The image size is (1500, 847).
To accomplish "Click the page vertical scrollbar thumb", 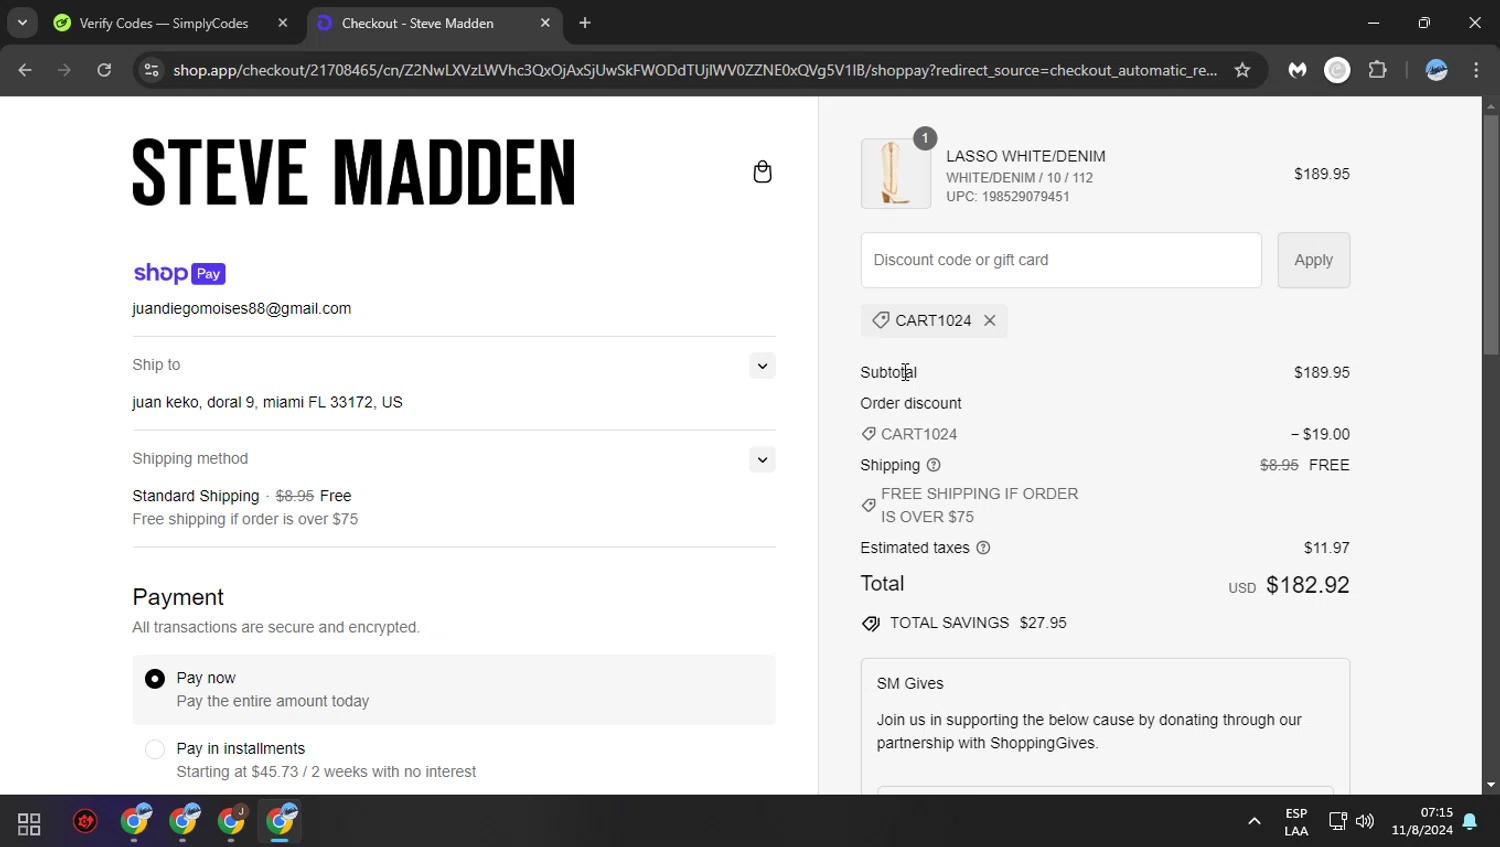I will point(1491,235).
